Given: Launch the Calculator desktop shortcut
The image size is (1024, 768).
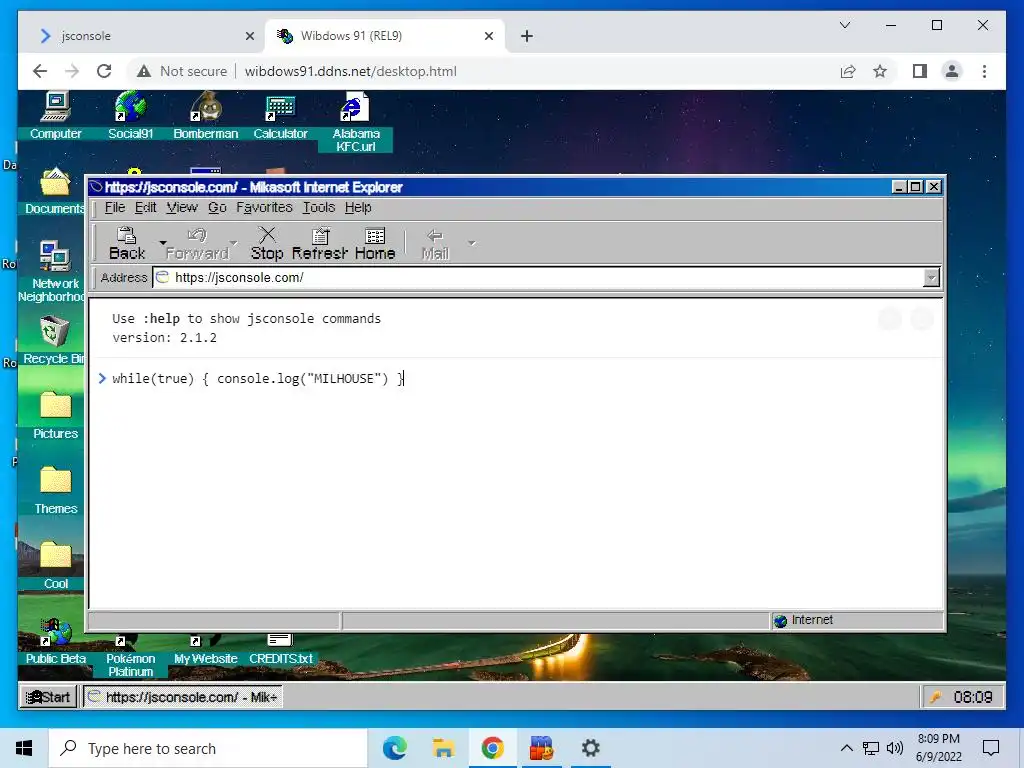Looking at the screenshot, I should 280,116.
